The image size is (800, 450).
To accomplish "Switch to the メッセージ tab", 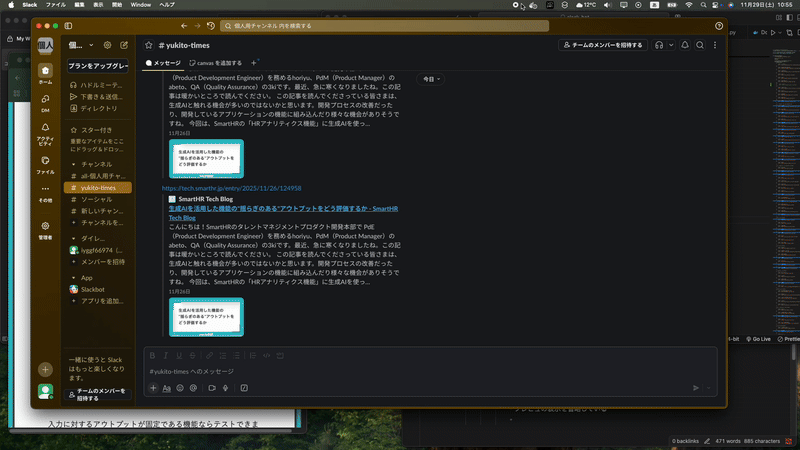I will click(x=164, y=63).
